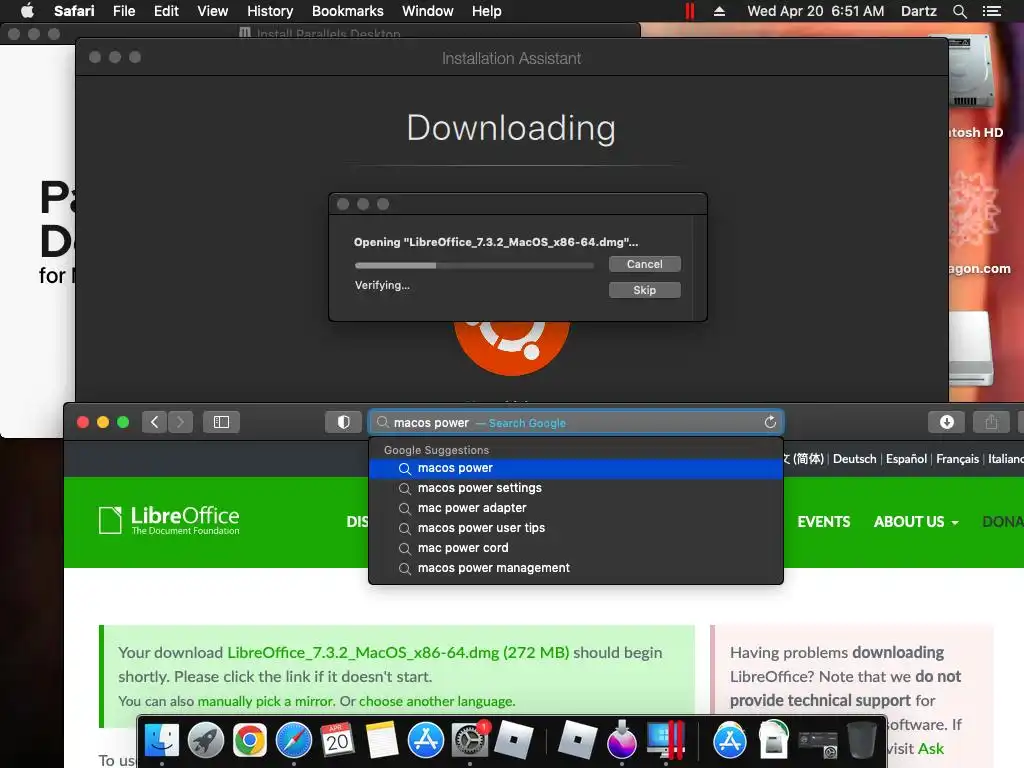Click the 'Google Suggestions' header text

tap(436, 450)
